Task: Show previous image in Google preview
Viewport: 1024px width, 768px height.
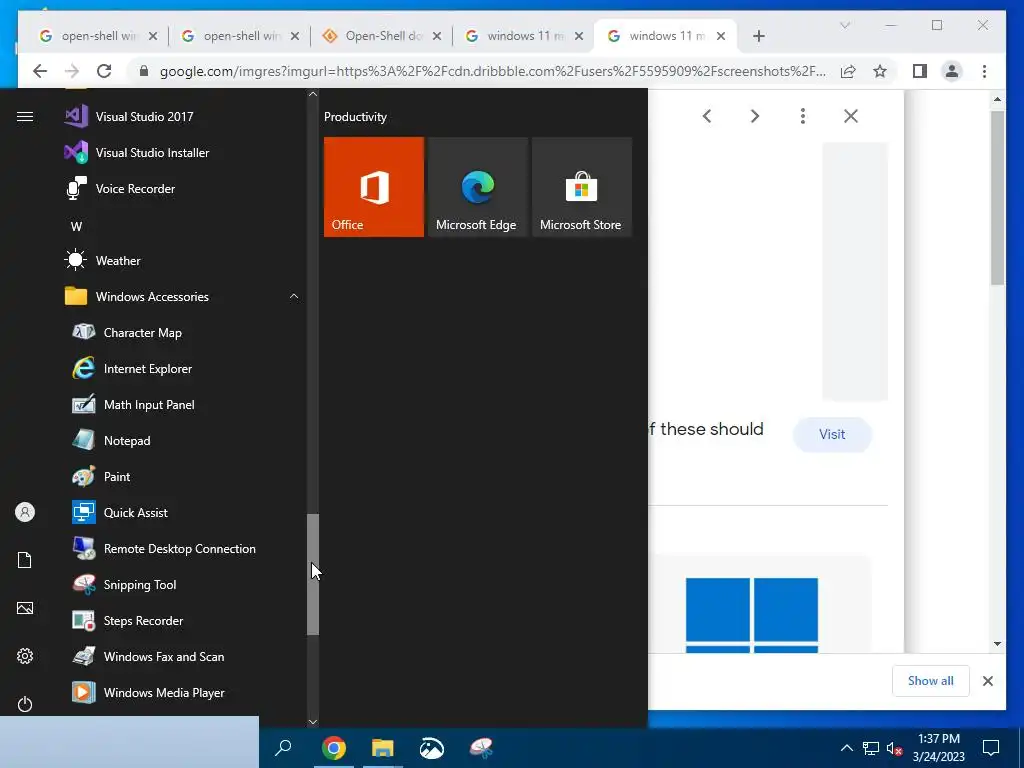Action: point(707,116)
